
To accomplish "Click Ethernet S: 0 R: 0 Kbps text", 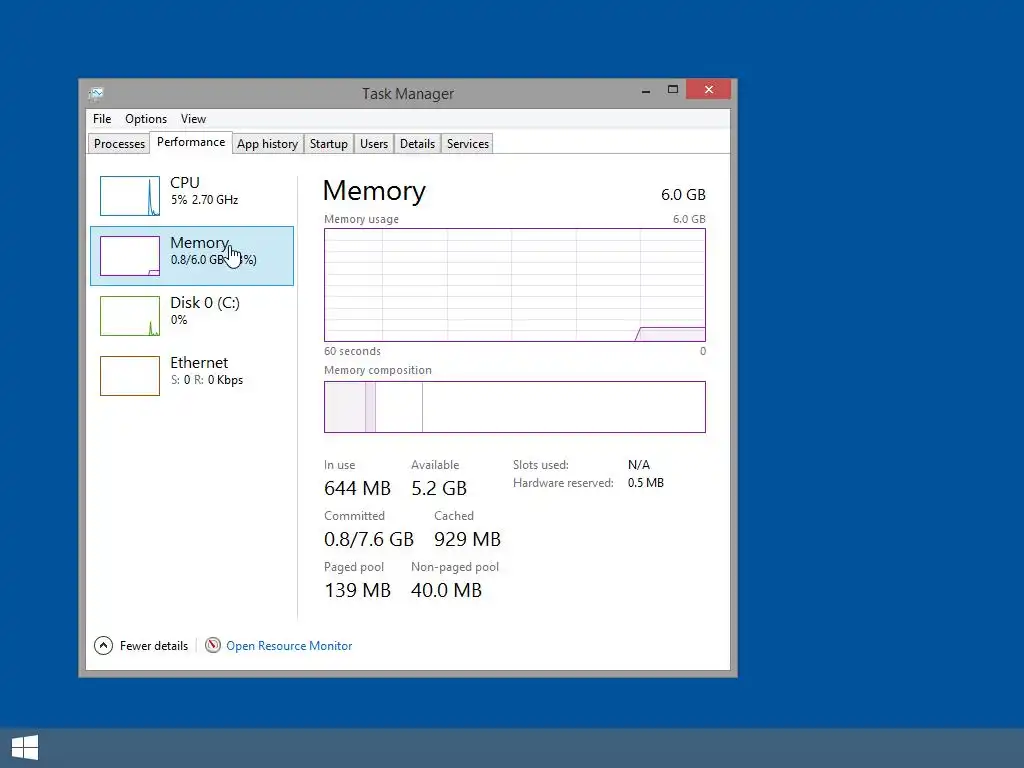I will click(x=206, y=380).
